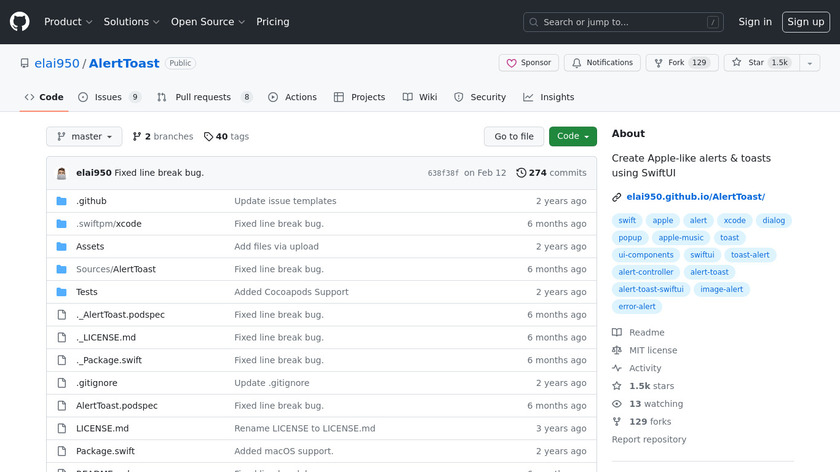The width and height of the screenshot is (840, 472).
Task: Open the dropdown arrow next to Fork
Action: click(811, 63)
